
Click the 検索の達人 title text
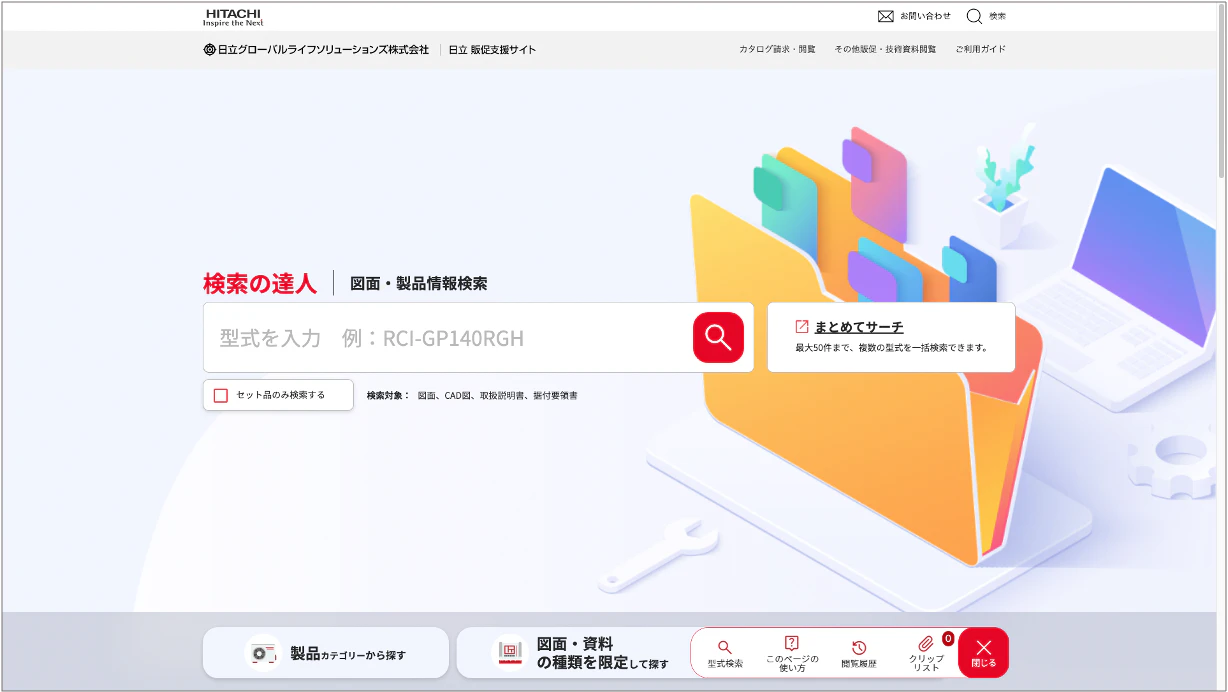coord(260,283)
